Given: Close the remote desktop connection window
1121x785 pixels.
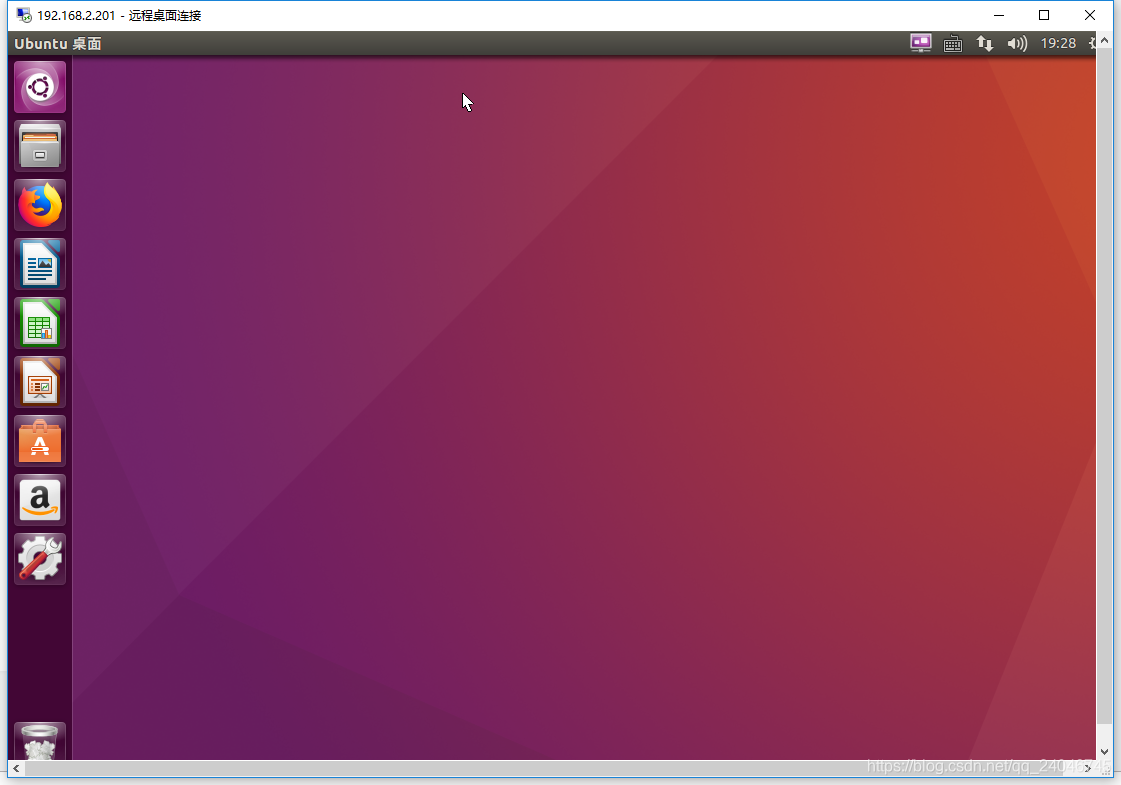Looking at the screenshot, I should [1090, 15].
